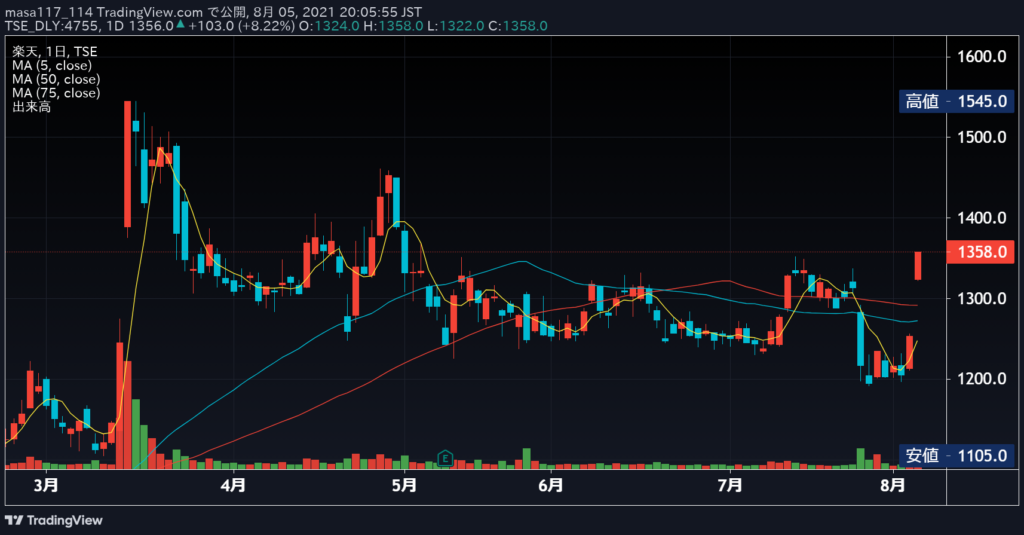
Task: Click the 1200.0 price axis label
Action: point(982,379)
